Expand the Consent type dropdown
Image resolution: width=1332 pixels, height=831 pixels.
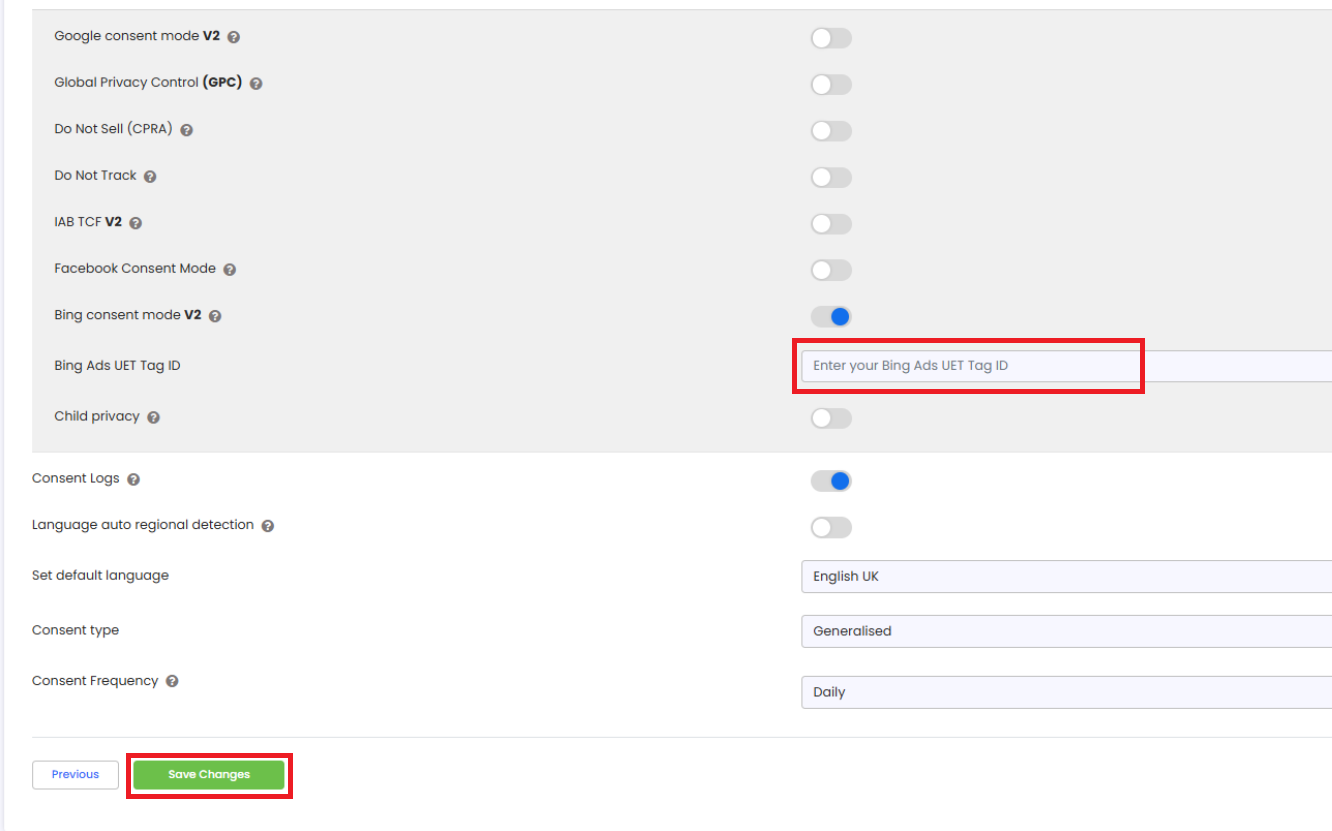tap(1065, 632)
